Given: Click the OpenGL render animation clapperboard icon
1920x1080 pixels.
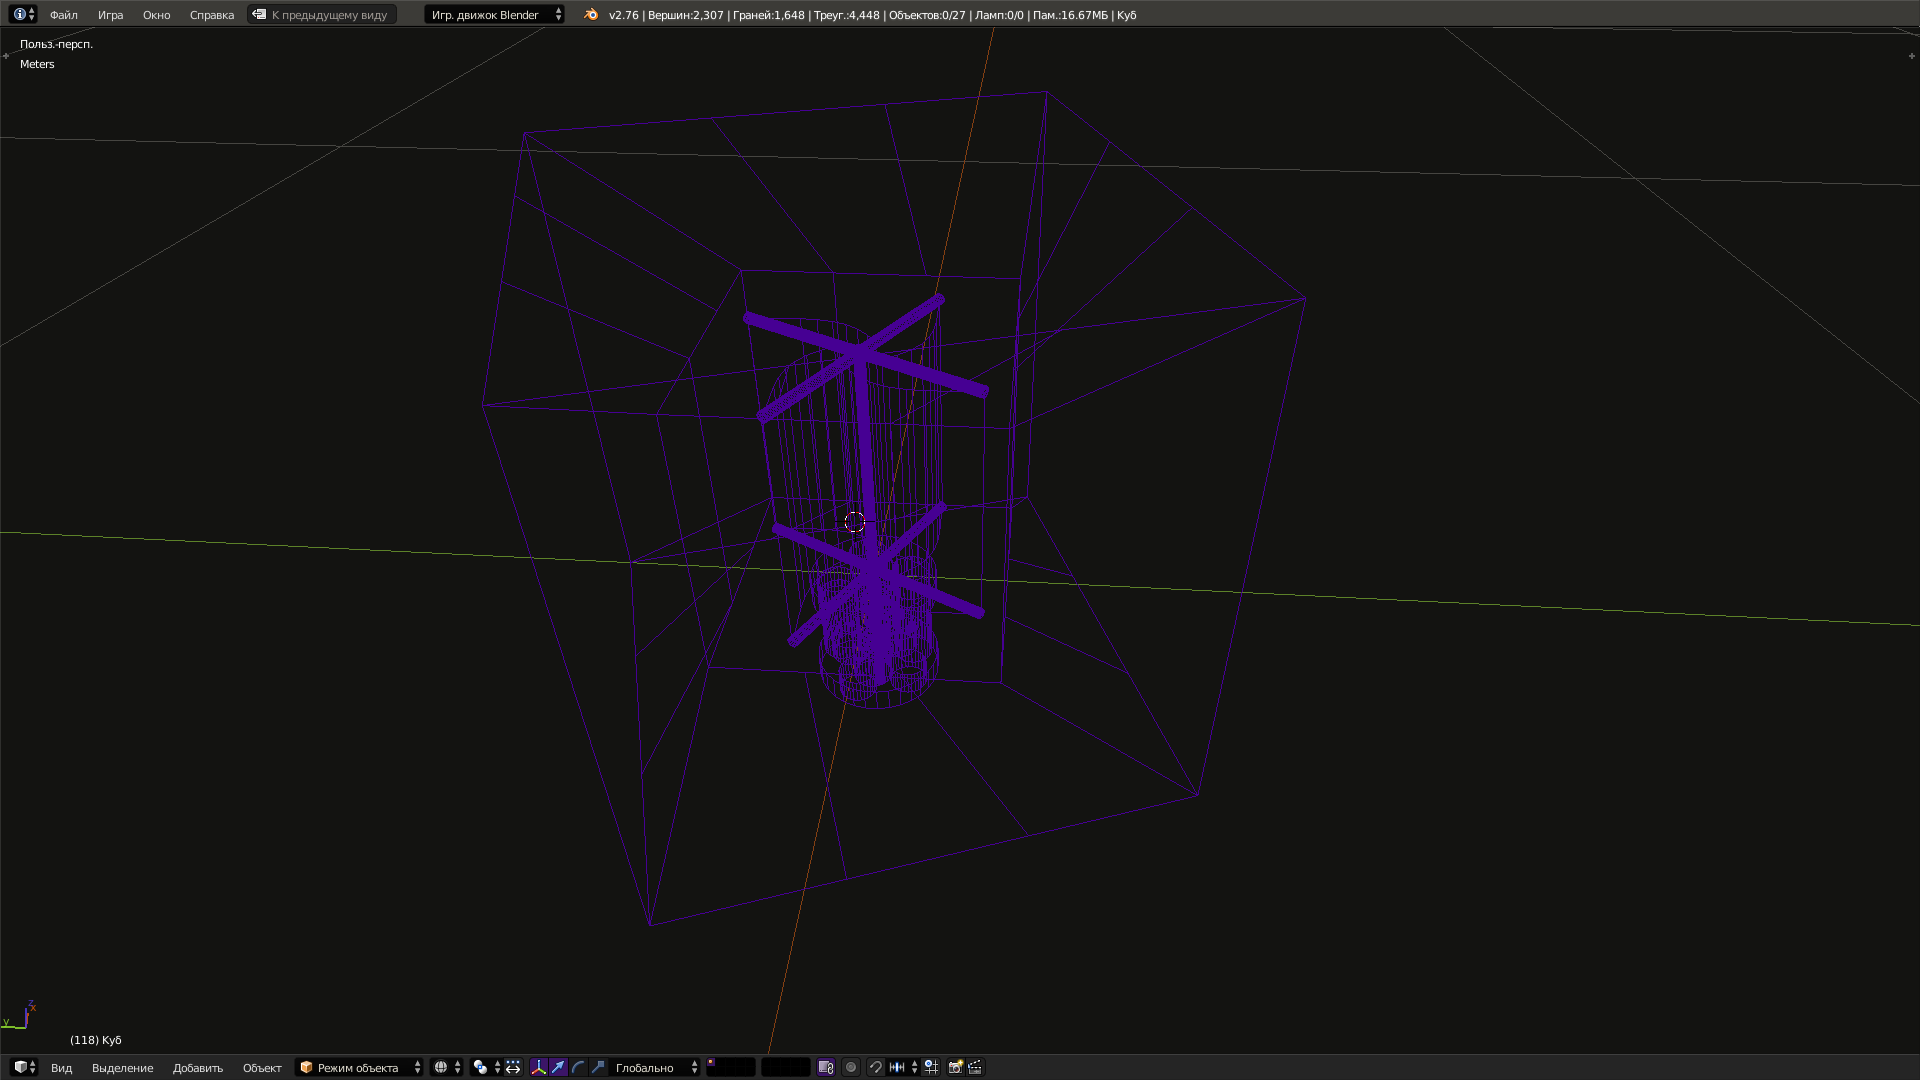Looking at the screenshot, I should pyautogui.click(x=976, y=1067).
